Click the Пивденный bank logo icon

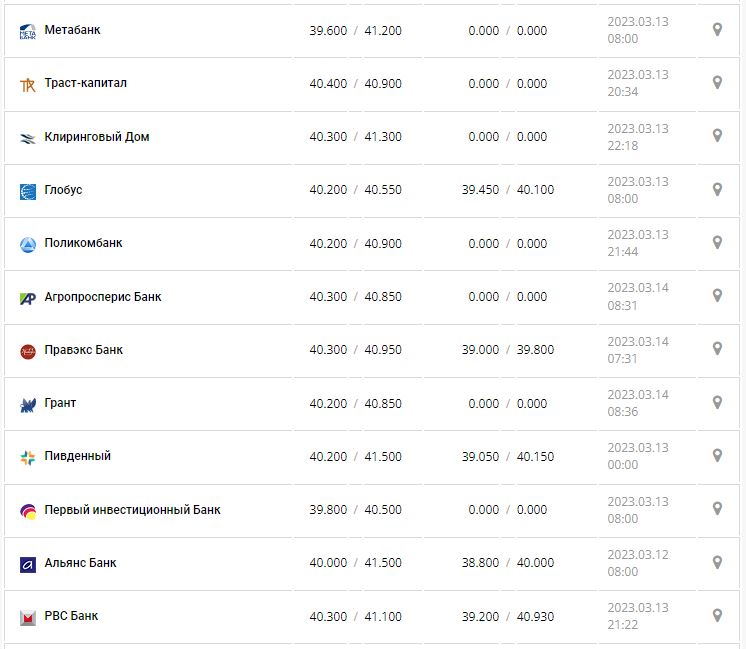tap(28, 457)
